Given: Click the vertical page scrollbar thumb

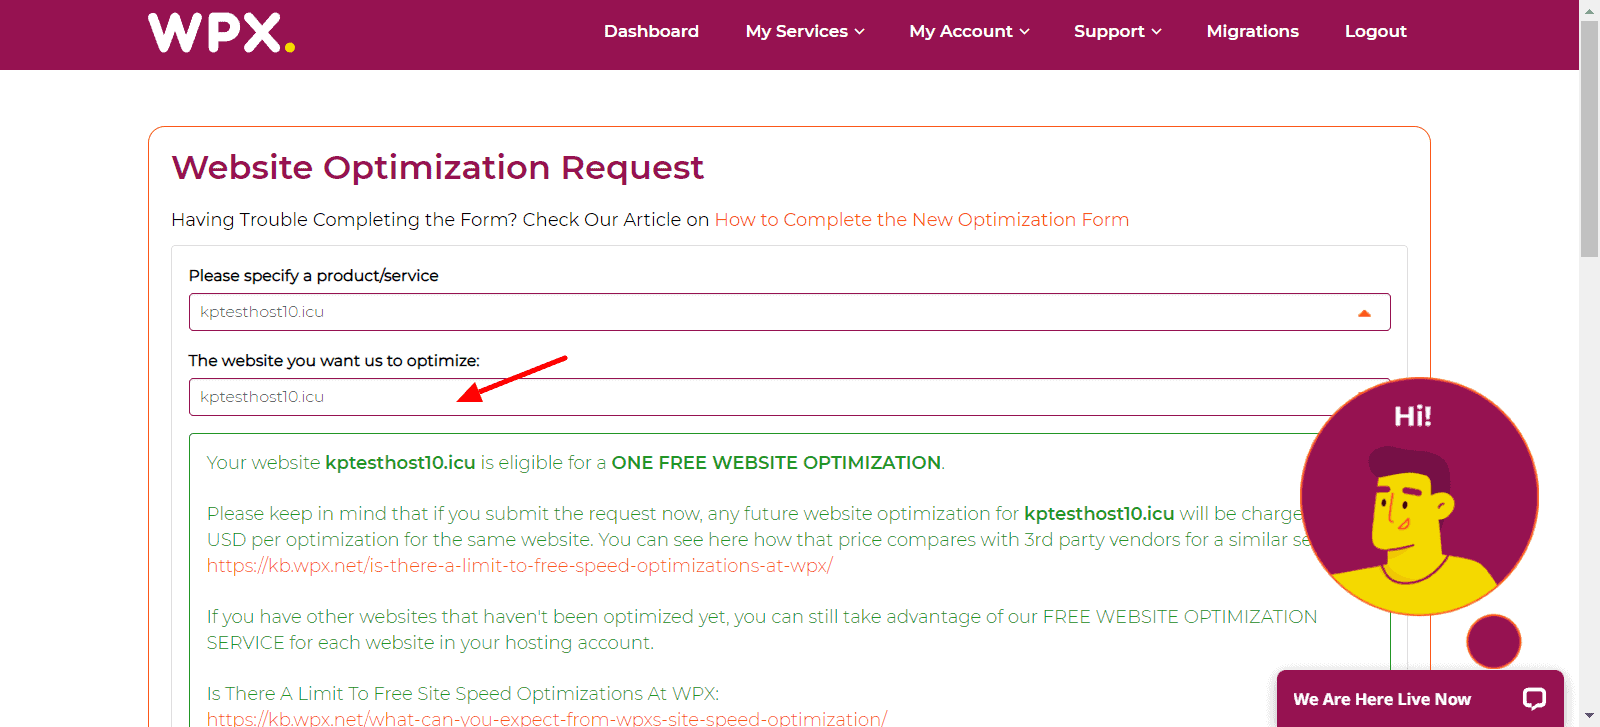Looking at the screenshot, I should click(x=1589, y=140).
